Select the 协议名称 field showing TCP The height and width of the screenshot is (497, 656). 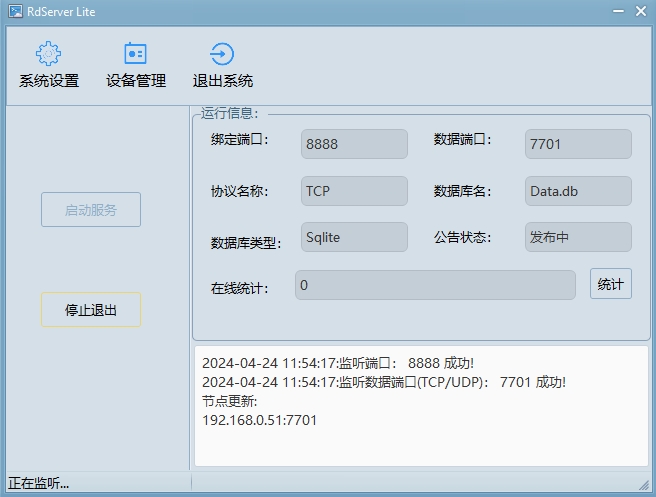pos(354,191)
